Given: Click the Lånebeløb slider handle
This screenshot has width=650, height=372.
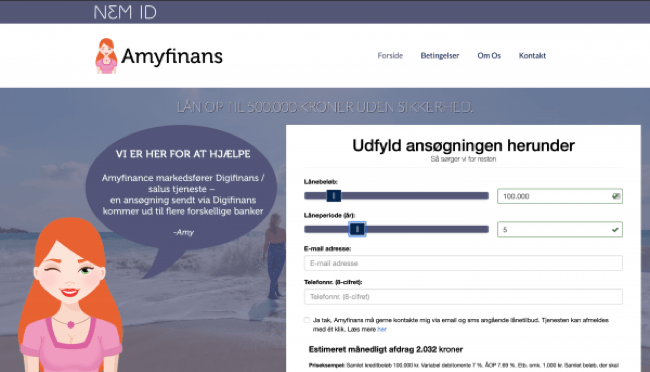Looking at the screenshot, I should (334, 196).
